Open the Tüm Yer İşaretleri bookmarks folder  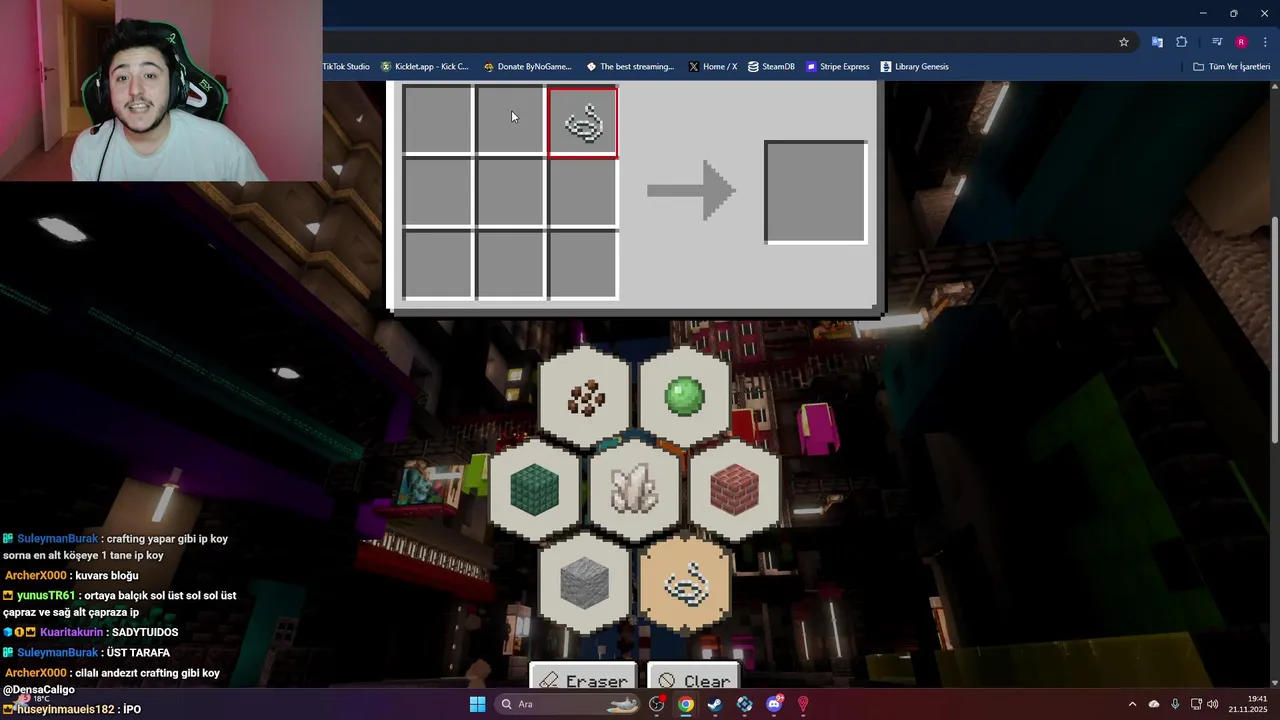pyautogui.click(x=1232, y=67)
